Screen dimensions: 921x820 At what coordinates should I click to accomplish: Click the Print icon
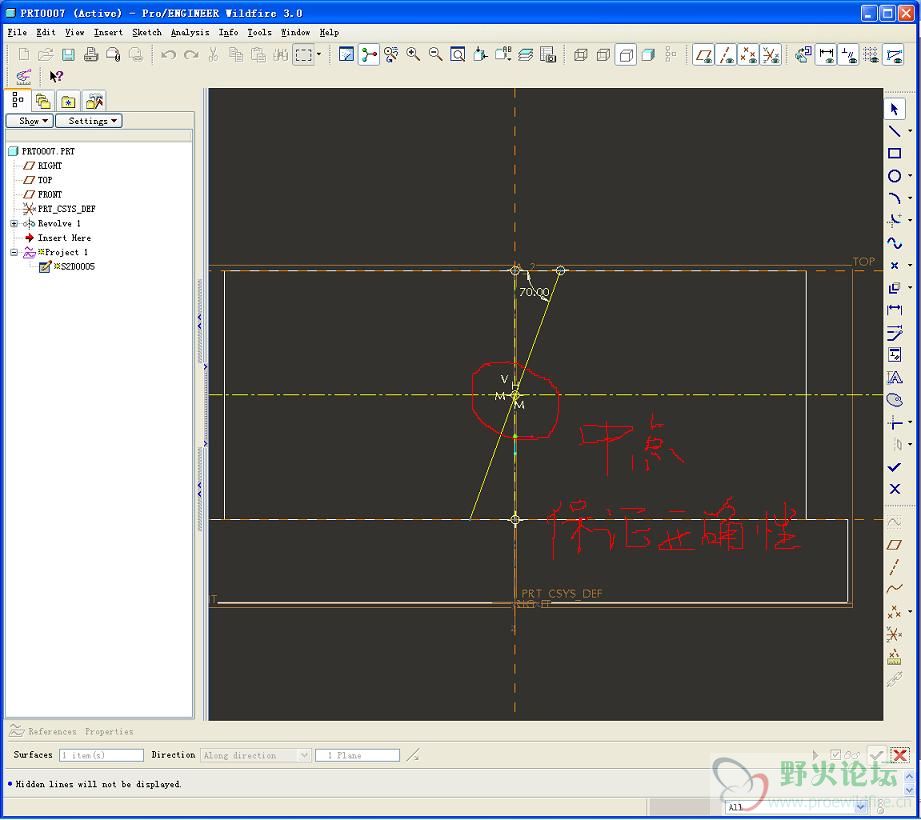coord(90,55)
